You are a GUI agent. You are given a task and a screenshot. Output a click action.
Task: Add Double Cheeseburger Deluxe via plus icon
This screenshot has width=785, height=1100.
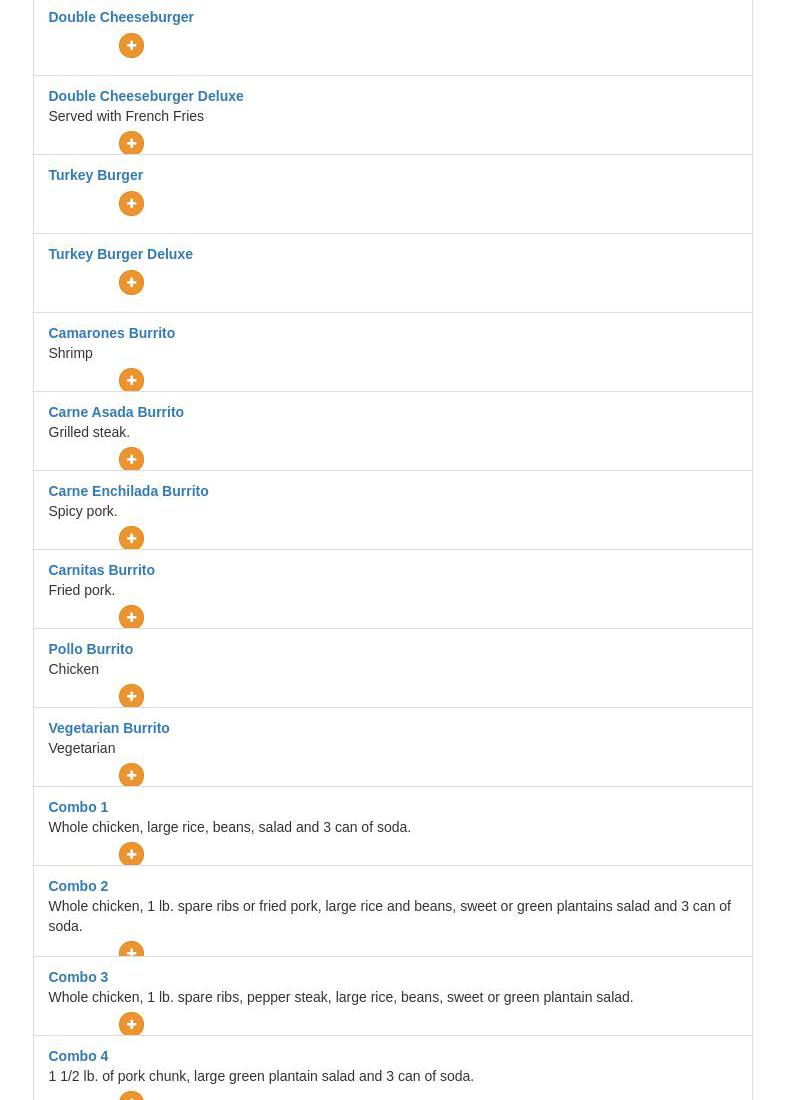pos(131,144)
